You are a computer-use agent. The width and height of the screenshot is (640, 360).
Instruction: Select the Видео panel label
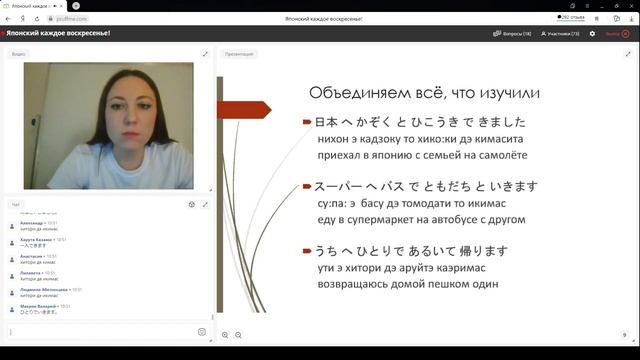(18, 54)
